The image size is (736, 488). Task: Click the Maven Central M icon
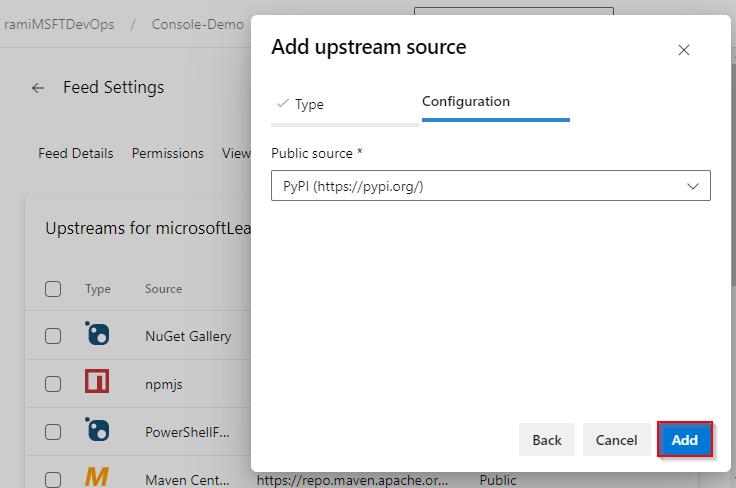(x=97, y=477)
